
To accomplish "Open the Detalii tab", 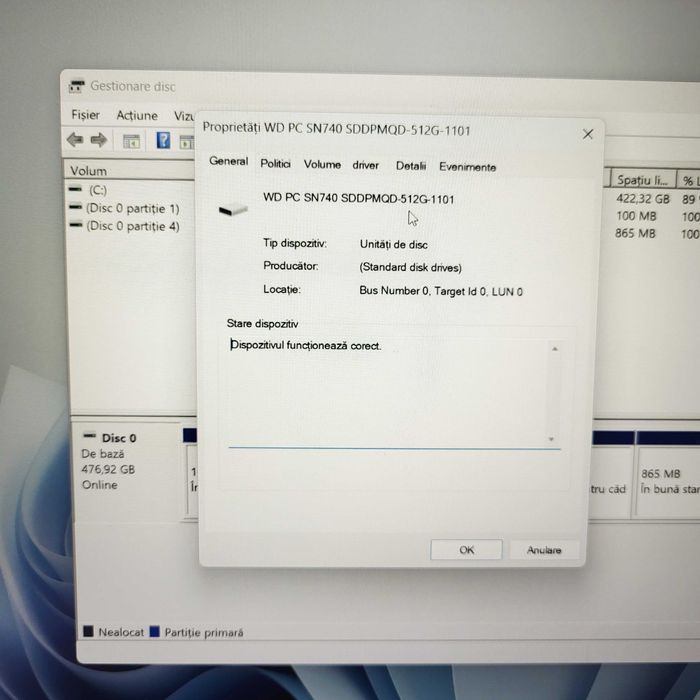I will tap(411, 166).
